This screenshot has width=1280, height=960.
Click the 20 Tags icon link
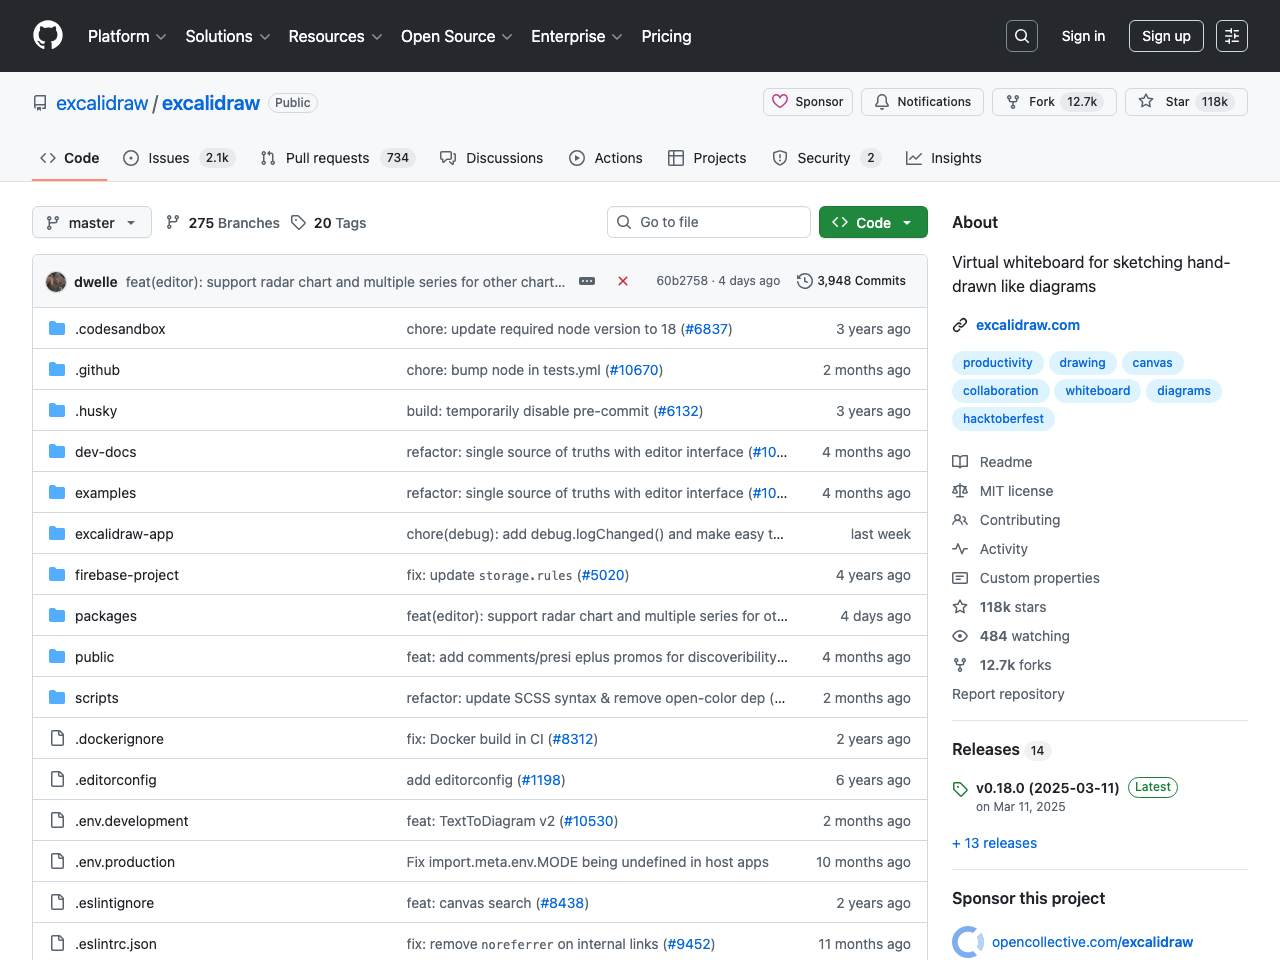pos(298,222)
